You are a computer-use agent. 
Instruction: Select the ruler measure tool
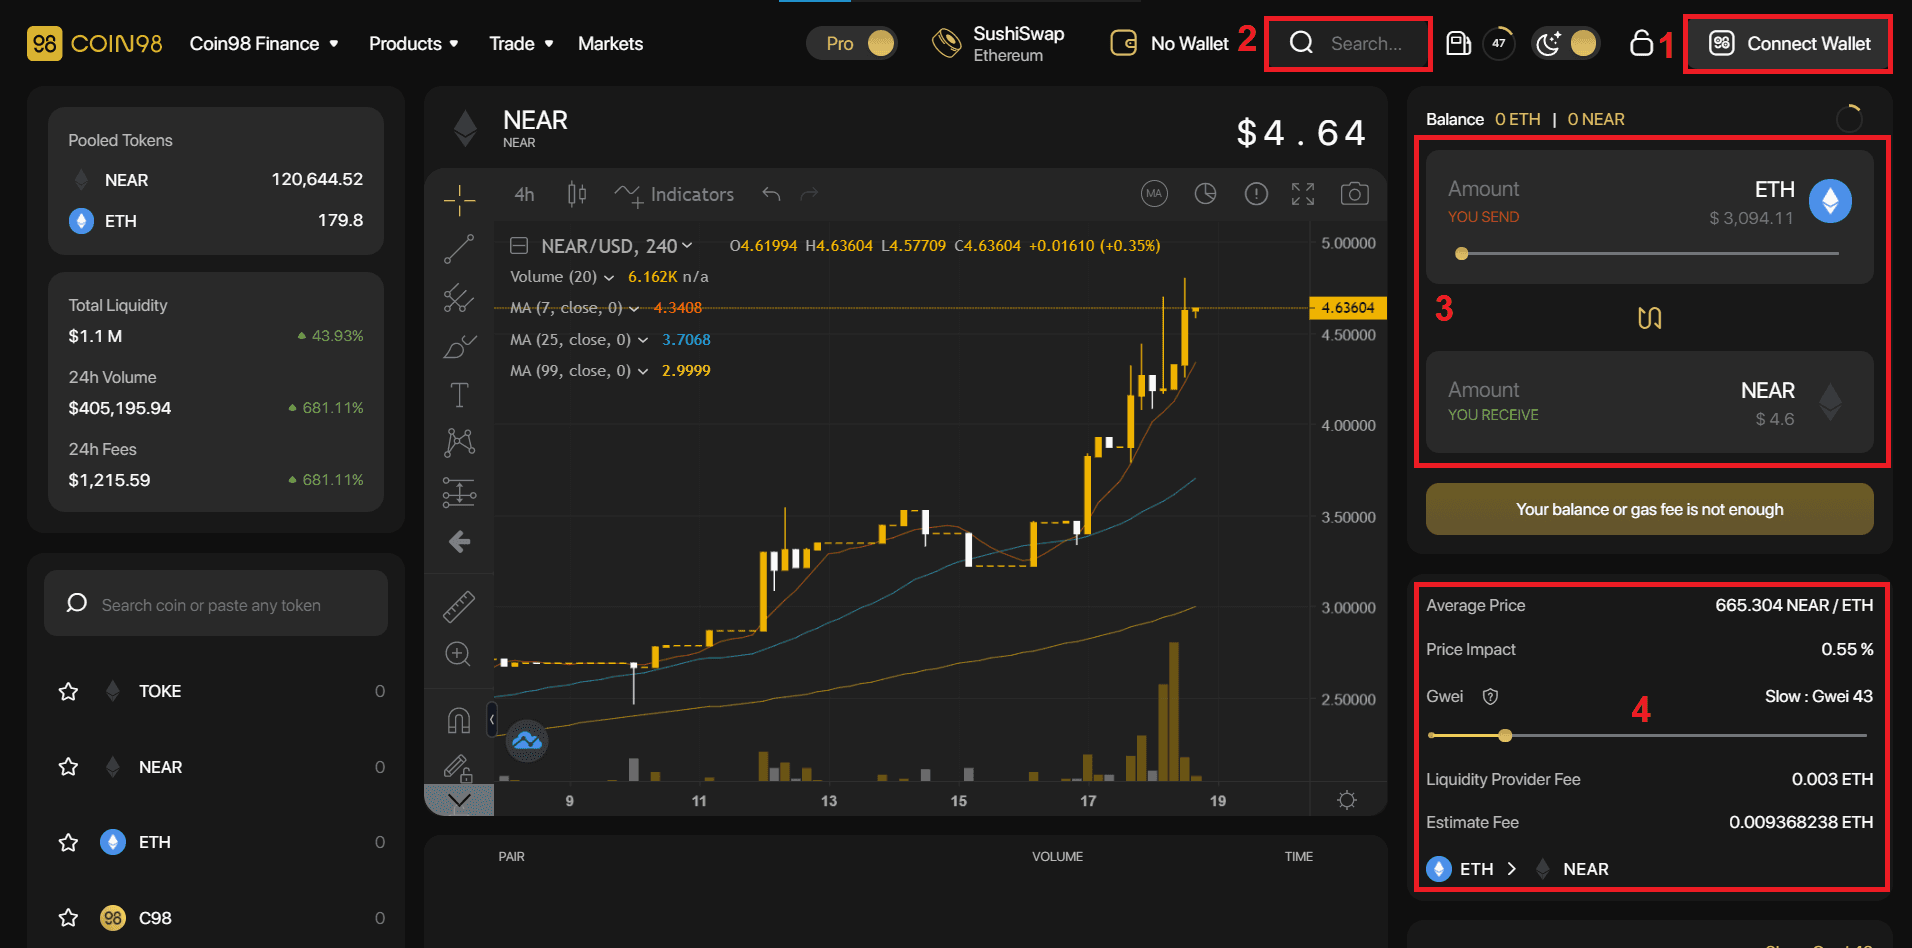click(x=459, y=606)
